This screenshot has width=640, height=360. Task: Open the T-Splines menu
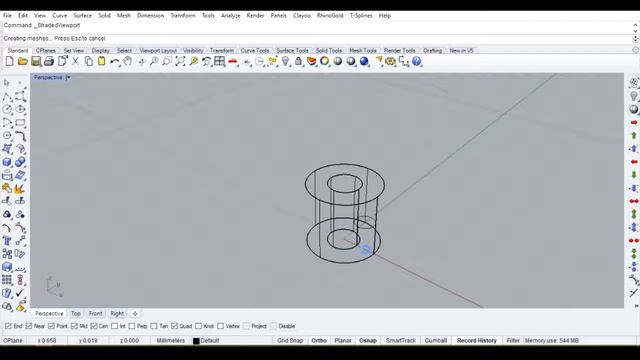361,16
